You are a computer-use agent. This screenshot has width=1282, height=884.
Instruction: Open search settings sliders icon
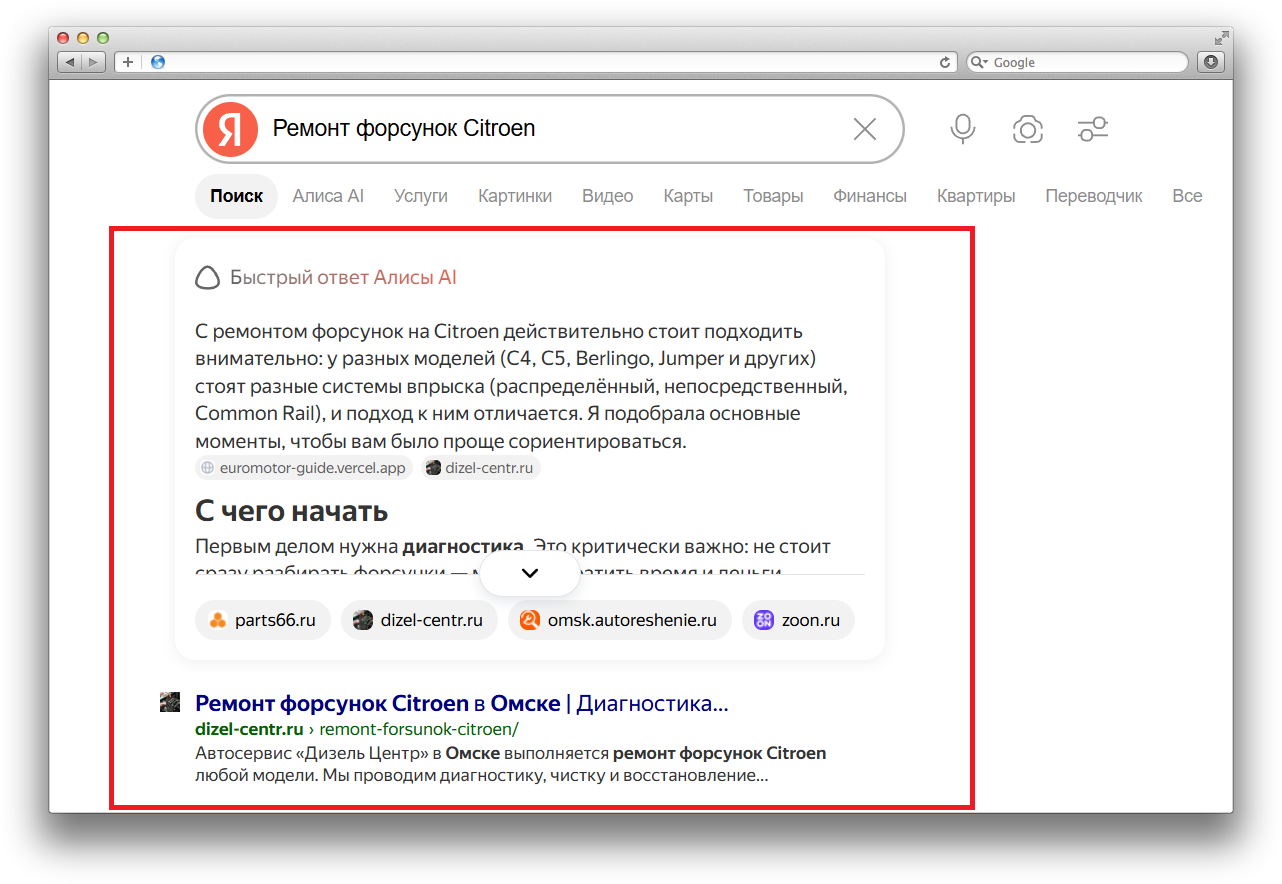[1093, 129]
